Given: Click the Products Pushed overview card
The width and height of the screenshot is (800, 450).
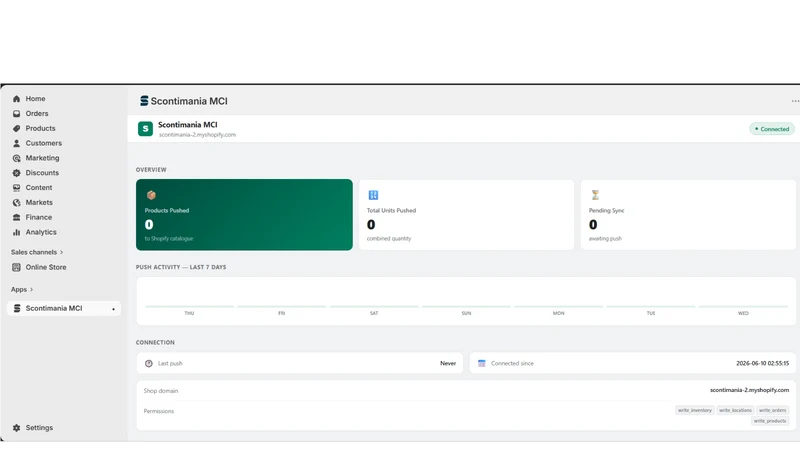Looking at the screenshot, I should click(244, 214).
